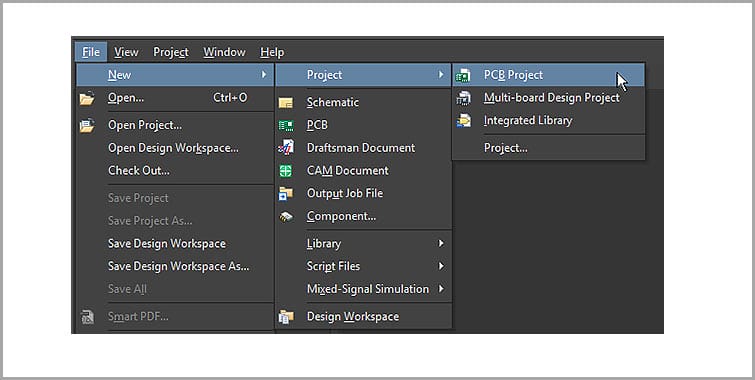Click the Integrated Library icon
Image resolution: width=755 pixels, height=380 pixels.
(x=463, y=120)
